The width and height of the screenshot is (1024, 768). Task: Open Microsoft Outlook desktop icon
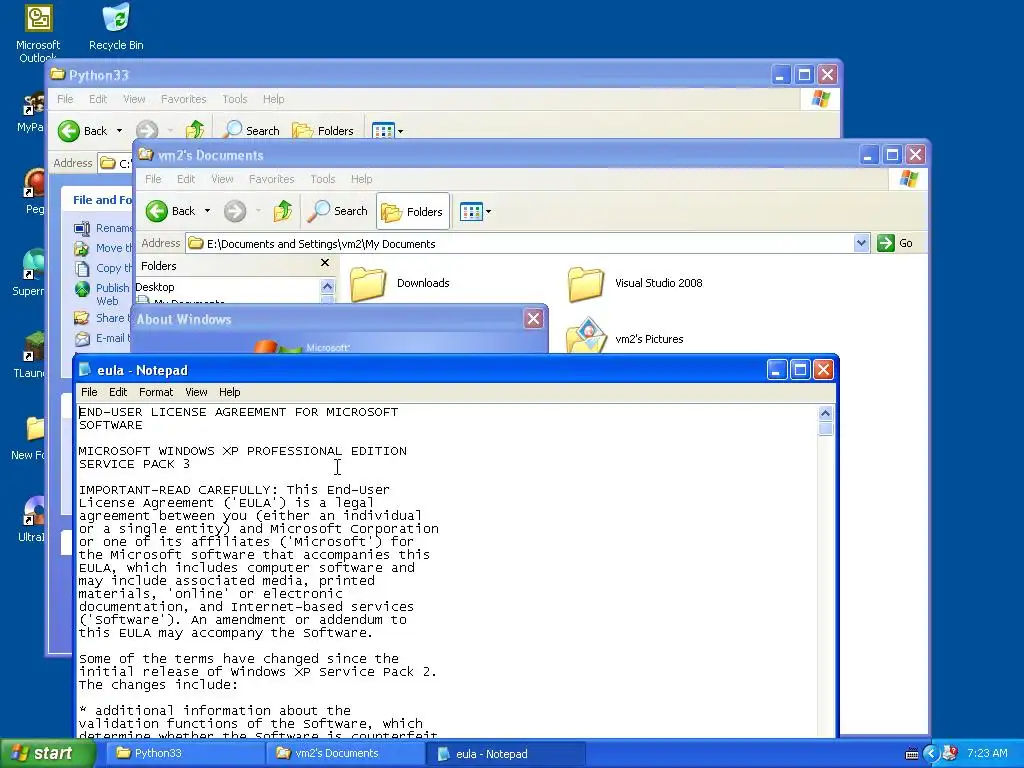point(38,33)
